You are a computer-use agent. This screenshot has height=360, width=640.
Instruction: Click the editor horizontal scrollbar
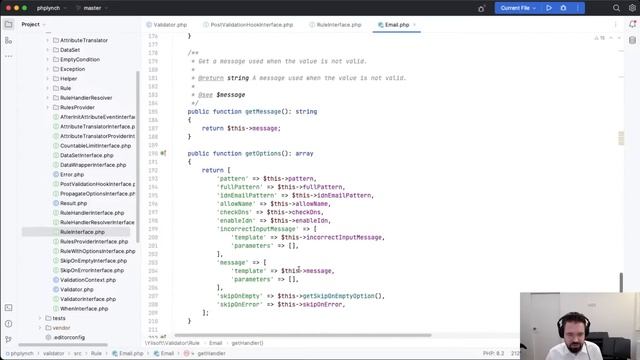tap(303, 335)
